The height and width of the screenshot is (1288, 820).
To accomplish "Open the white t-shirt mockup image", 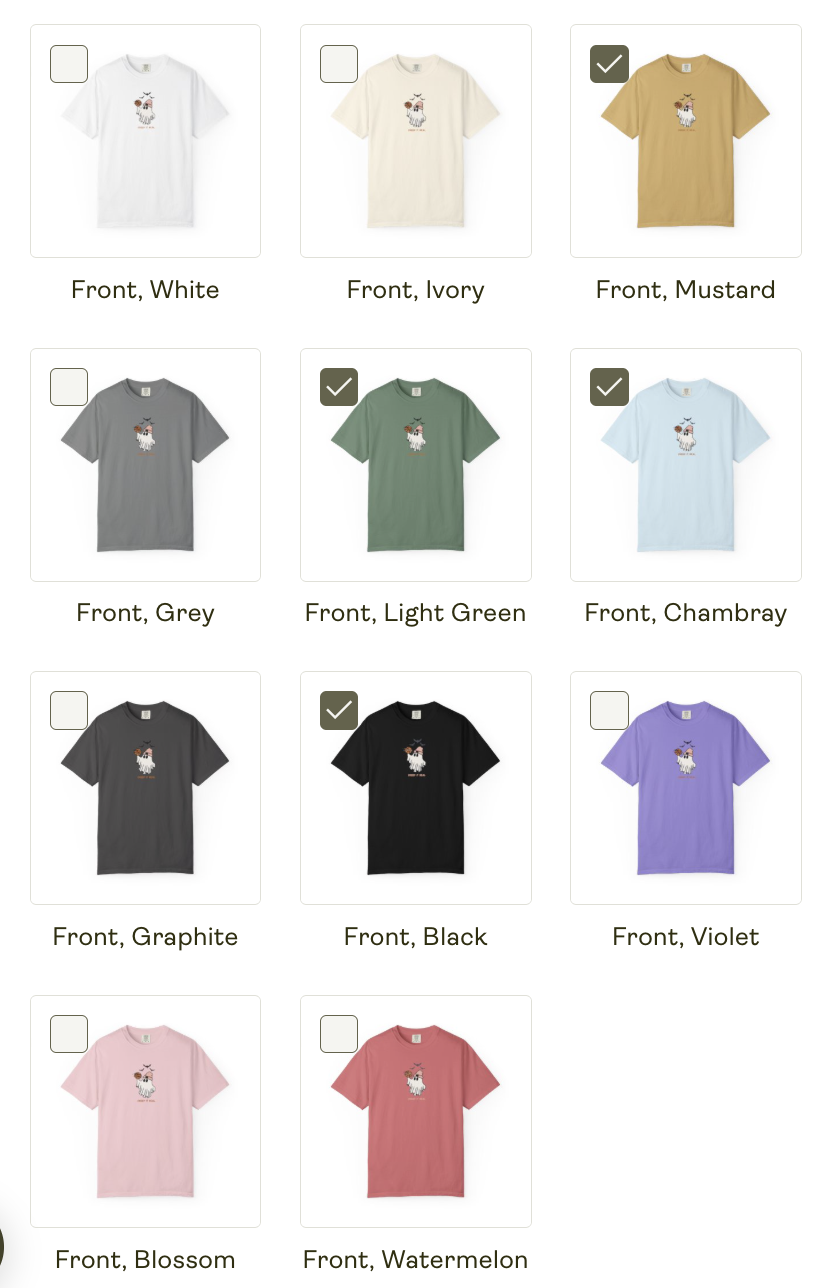I will click(x=146, y=141).
